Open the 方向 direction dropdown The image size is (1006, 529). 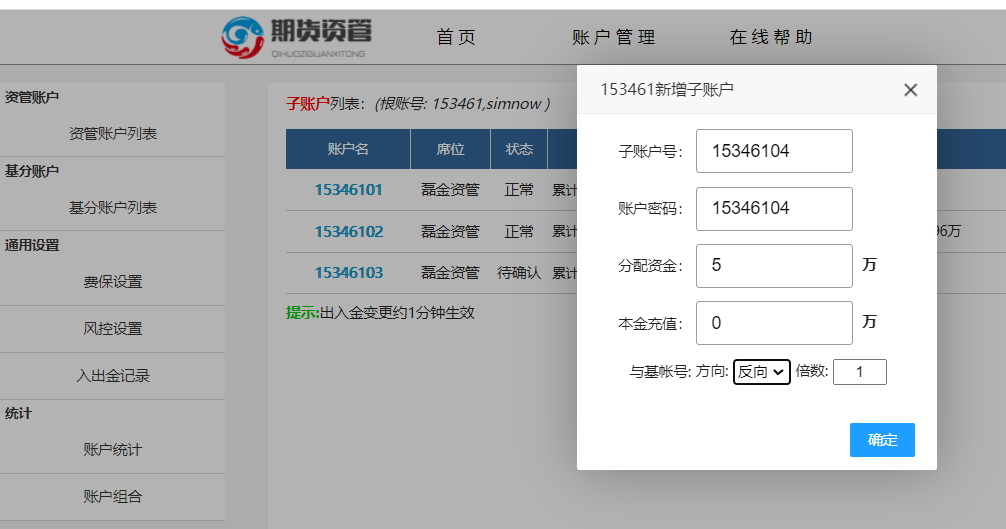tap(761, 372)
